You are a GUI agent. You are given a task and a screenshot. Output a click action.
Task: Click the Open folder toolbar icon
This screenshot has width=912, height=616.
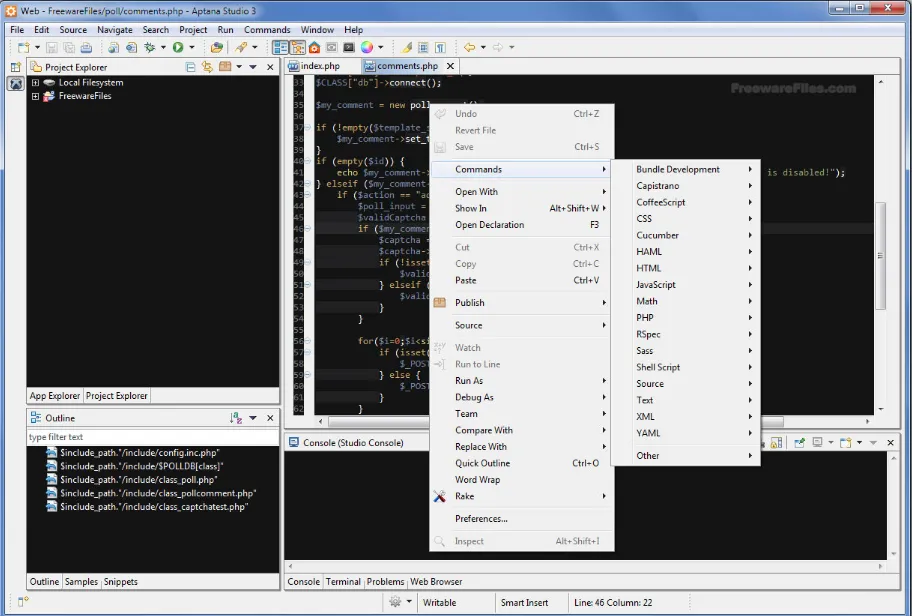click(216, 48)
